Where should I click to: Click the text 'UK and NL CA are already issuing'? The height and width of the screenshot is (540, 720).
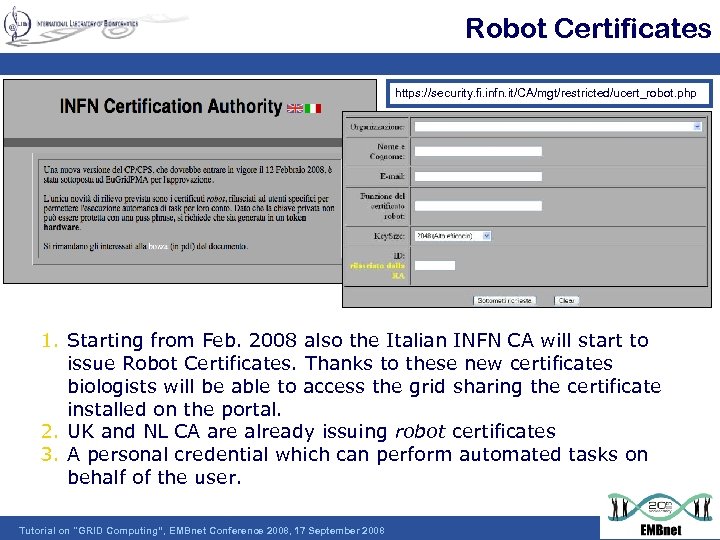pyautogui.click(x=227, y=432)
